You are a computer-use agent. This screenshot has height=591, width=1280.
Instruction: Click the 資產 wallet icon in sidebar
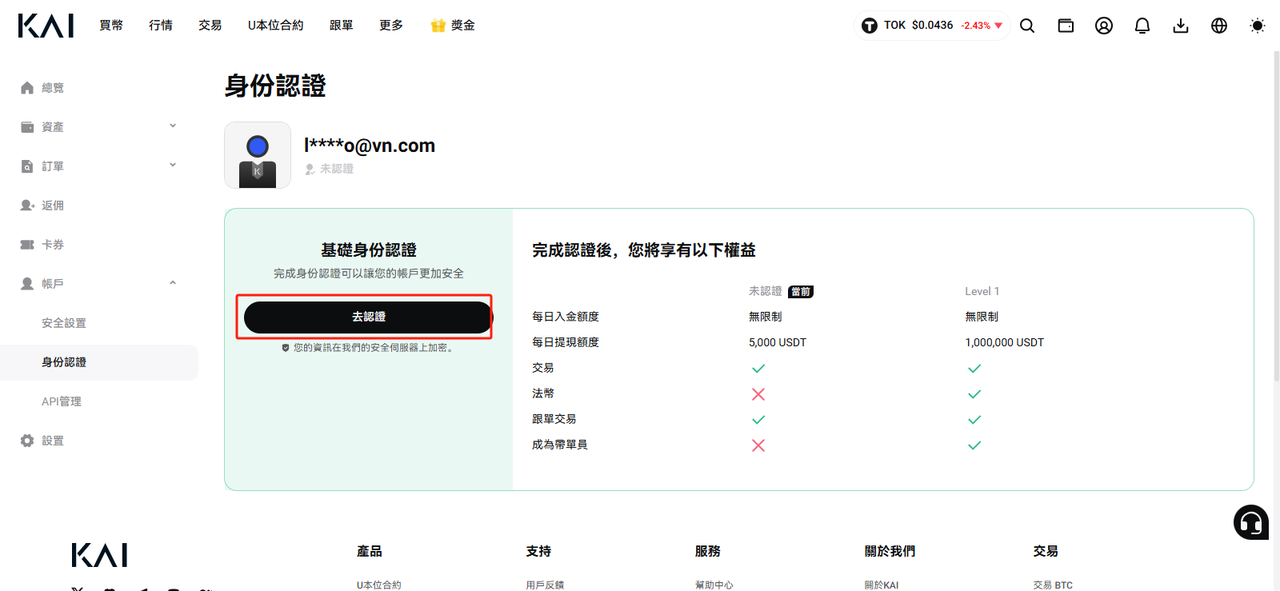tap(28, 127)
